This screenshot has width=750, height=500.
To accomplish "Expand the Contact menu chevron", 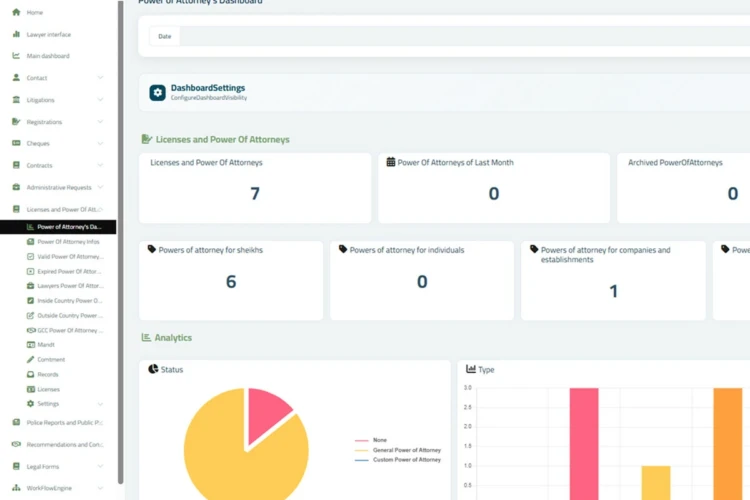I will (x=100, y=78).
